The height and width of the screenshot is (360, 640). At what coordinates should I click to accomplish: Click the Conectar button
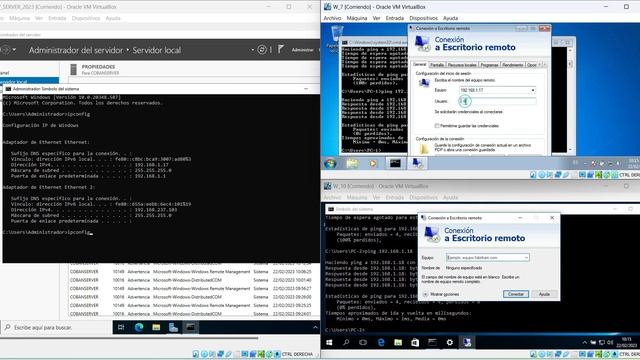[x=516, y=294]
